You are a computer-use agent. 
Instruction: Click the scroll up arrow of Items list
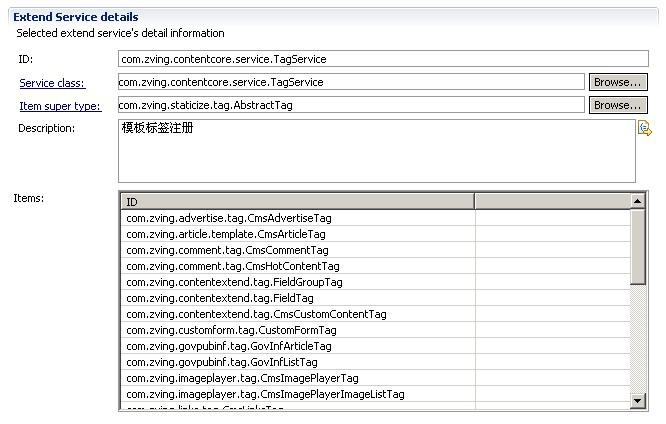point(638,201)
